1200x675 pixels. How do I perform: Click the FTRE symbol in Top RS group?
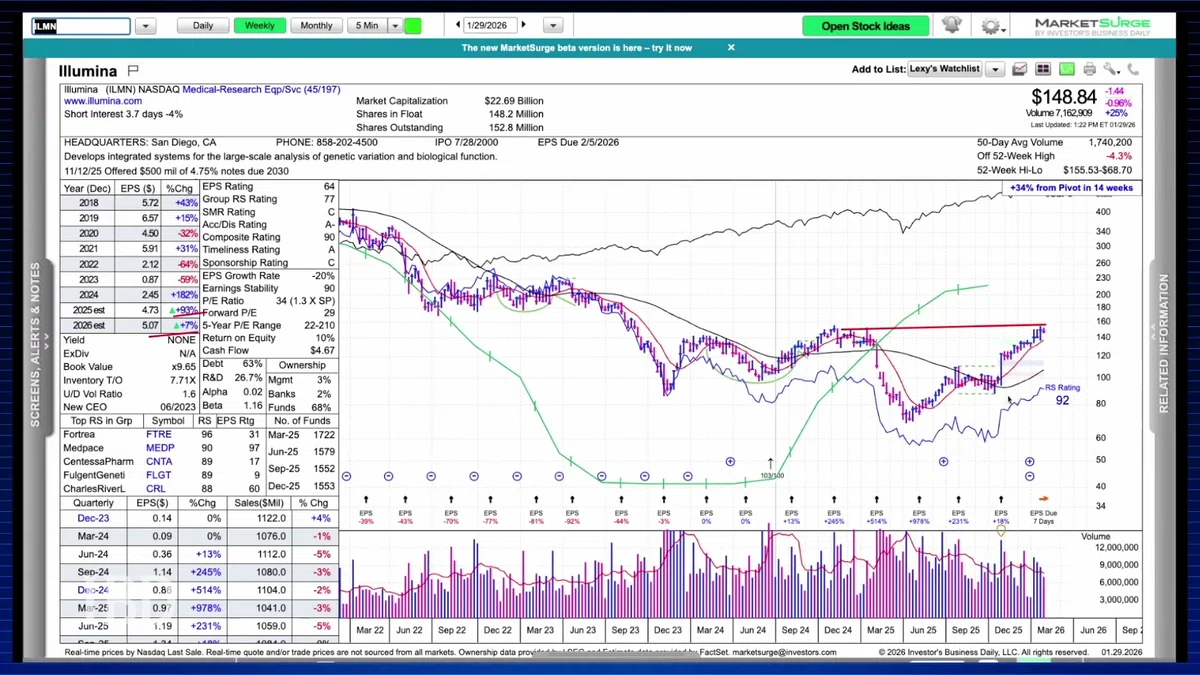coord(158,435)
